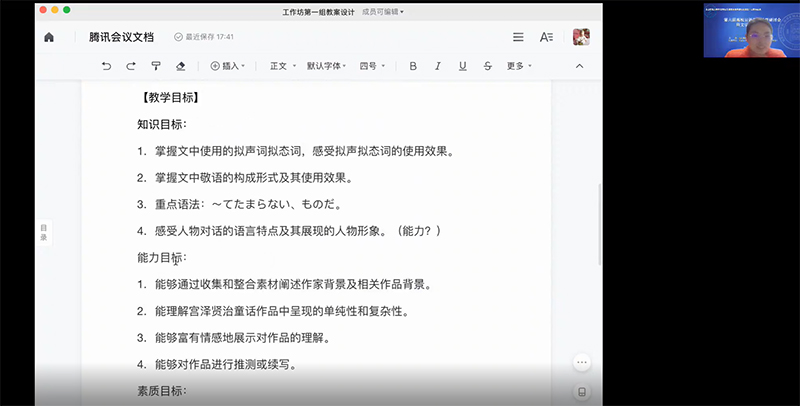Open the 更多 more tools menu

coord(518,66)
